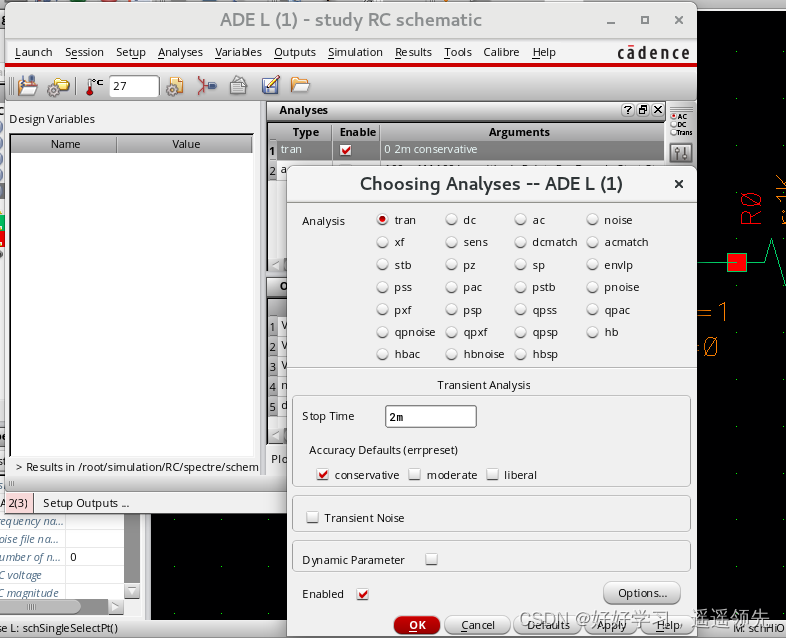Click the Defaults button in dialog
Screen dimensions: 786x638
point(548,625)
